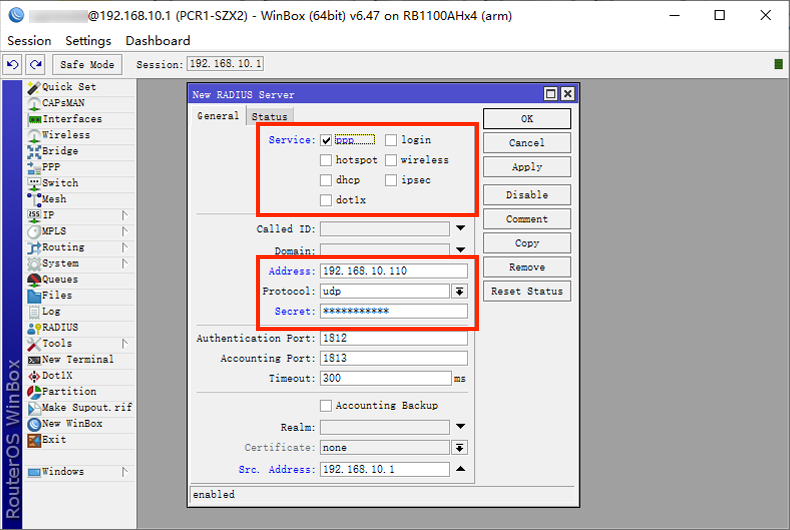Click the Cancel button
The height and width of the screenshot is (530, 790).
point(527,143)
